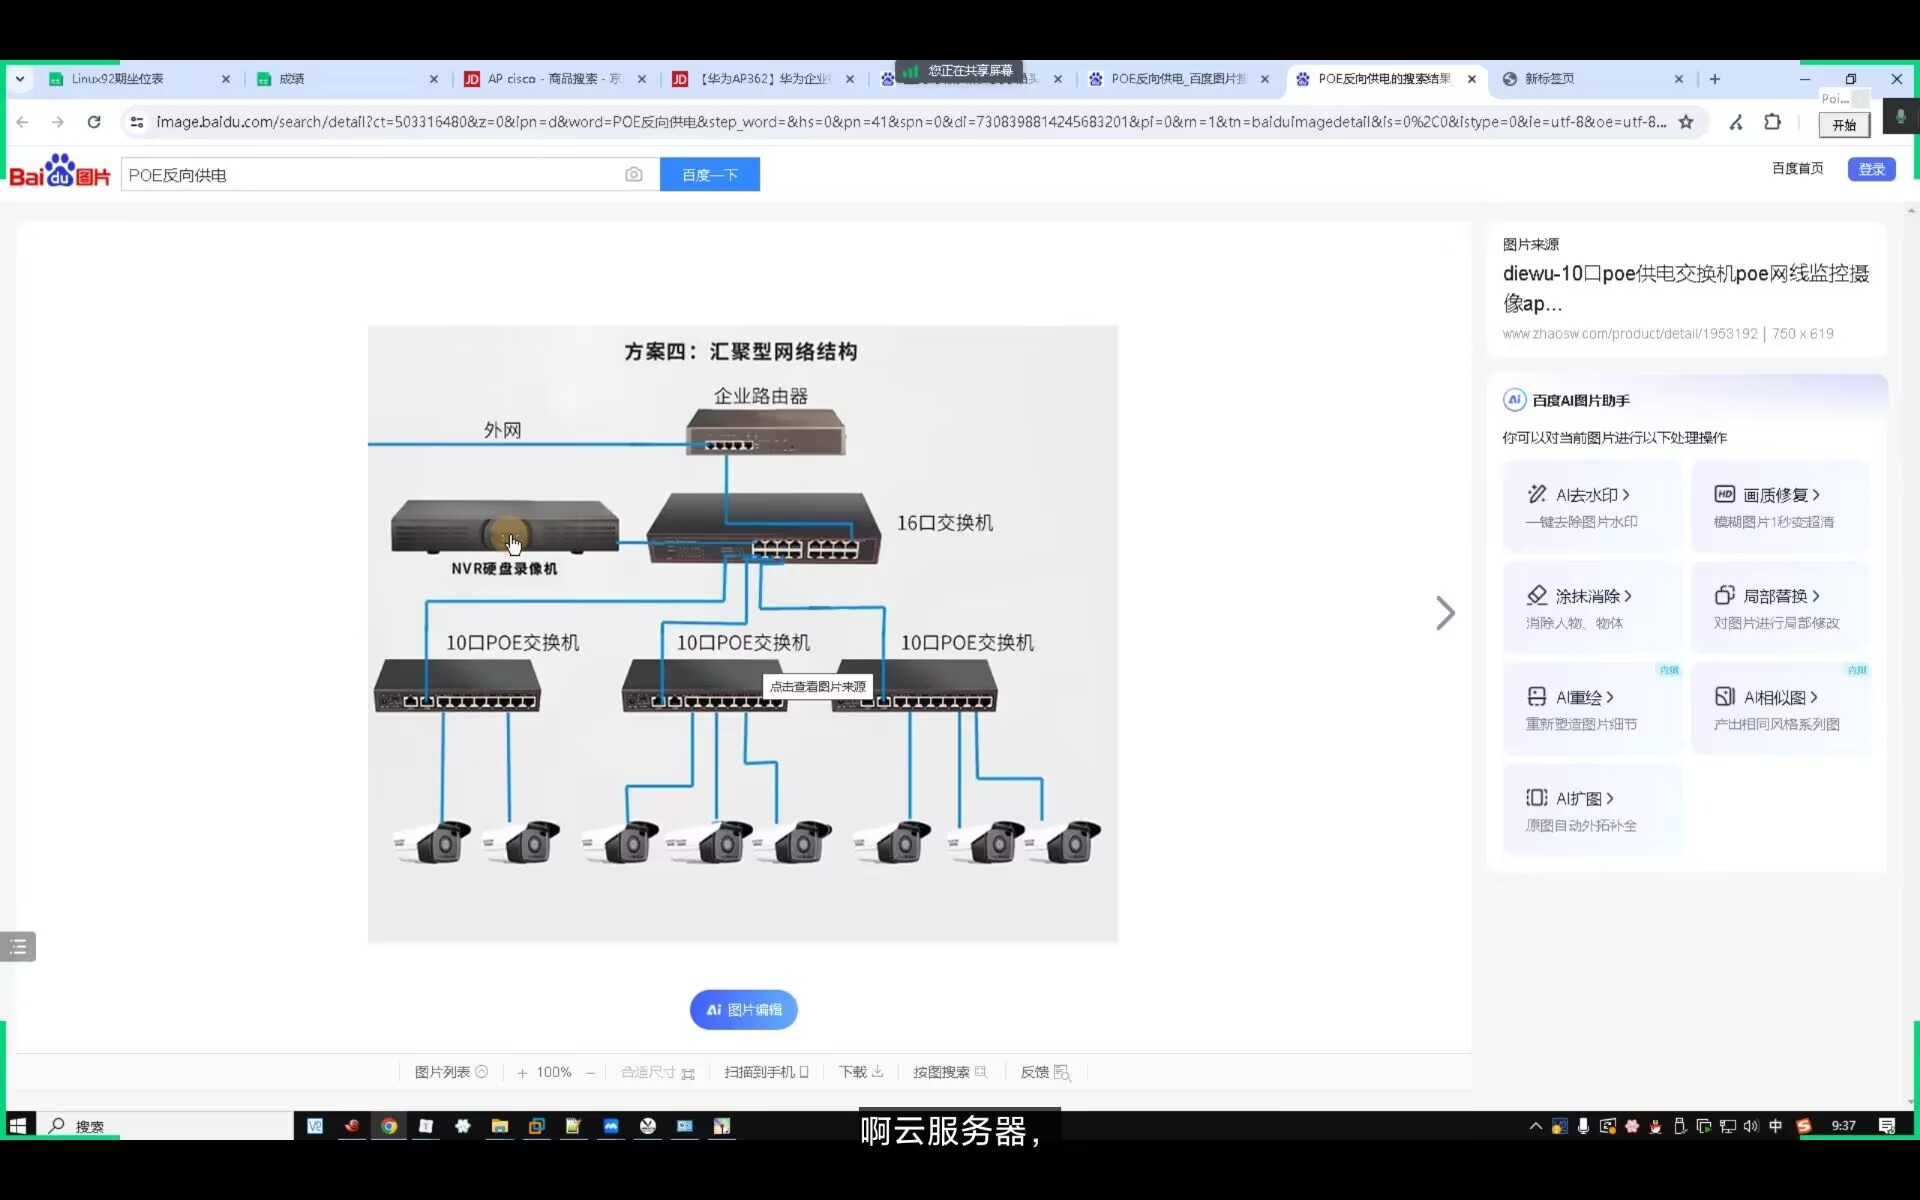This screenshot has width=1920, height=1200.
Task: Open the sidebar list toggle at left edge
Action: pyautogui.click(x=18, y=946)
